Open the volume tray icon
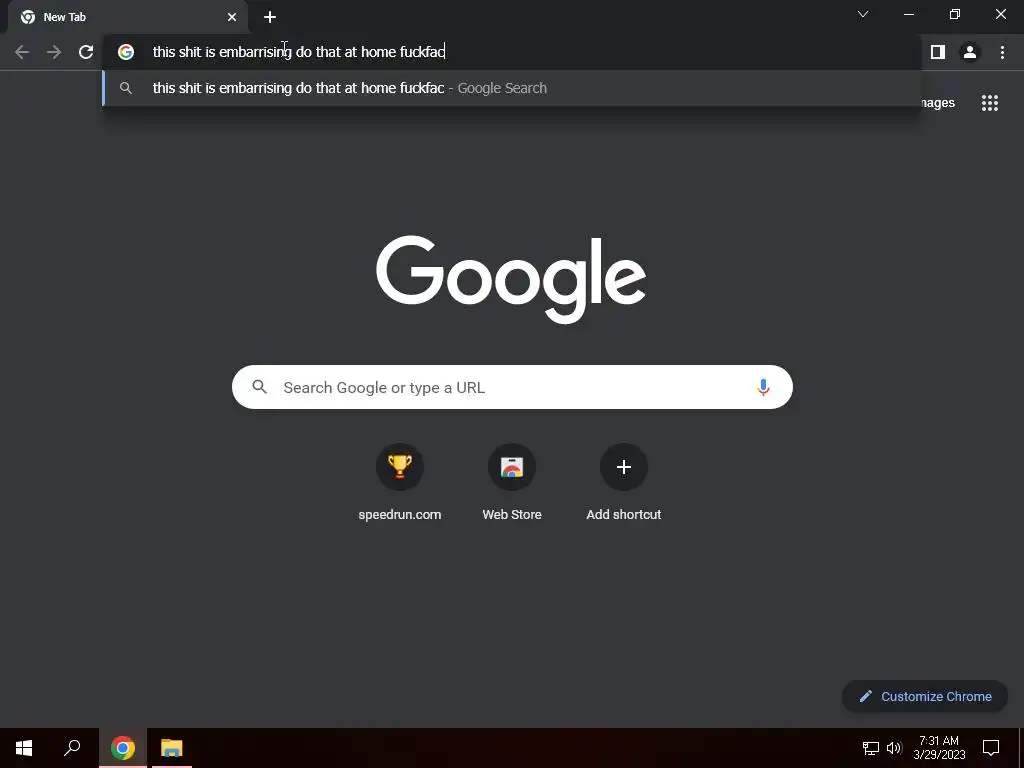 894,748
